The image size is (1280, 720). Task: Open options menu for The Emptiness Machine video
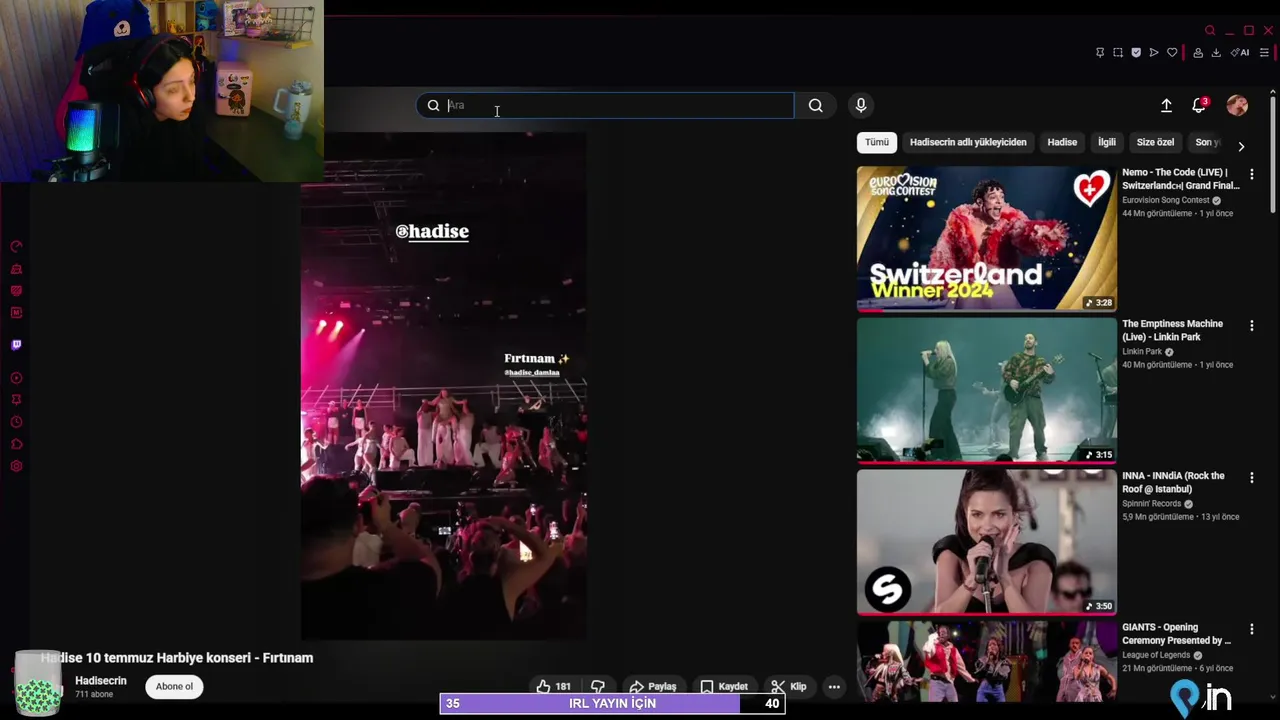pos(1251,325)
